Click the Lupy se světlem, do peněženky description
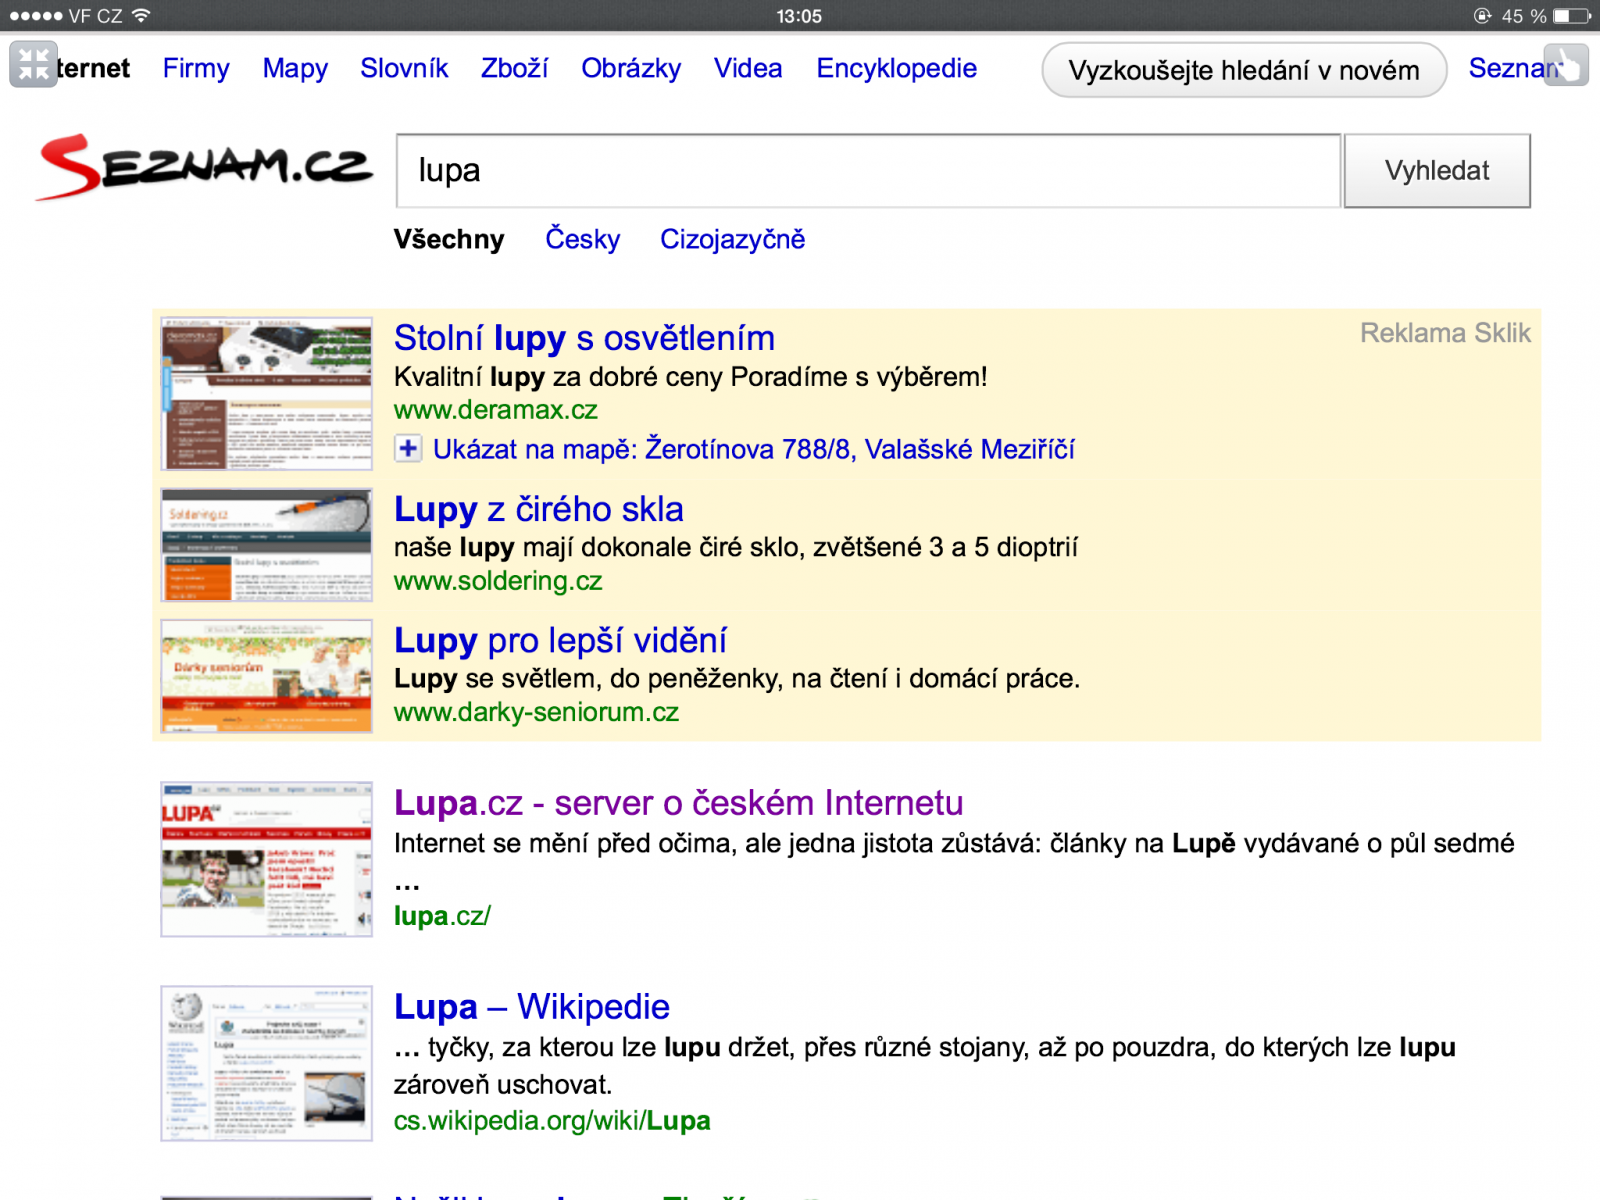This screenshot has width=1600, height=1200. coord(737,678)
